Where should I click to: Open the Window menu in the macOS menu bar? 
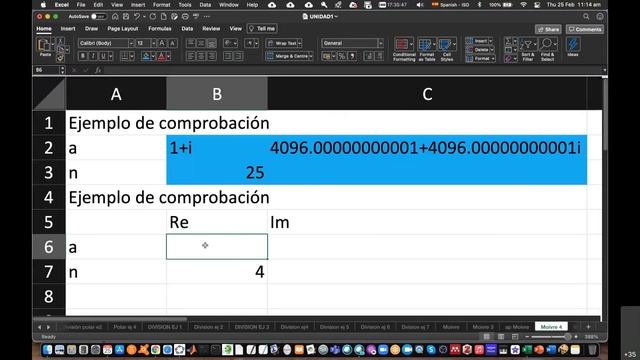pos(229,5)
